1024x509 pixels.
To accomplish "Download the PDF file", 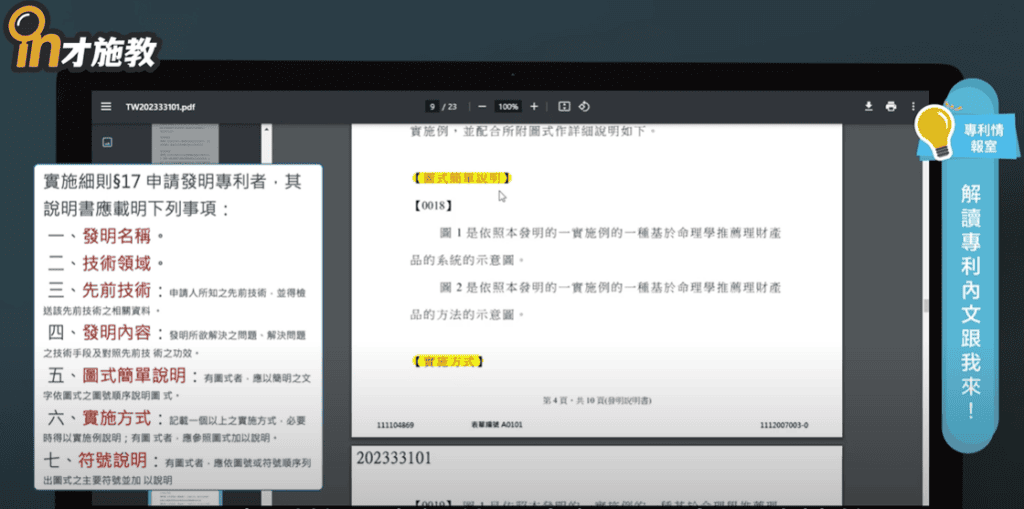I will click(869, 106).
